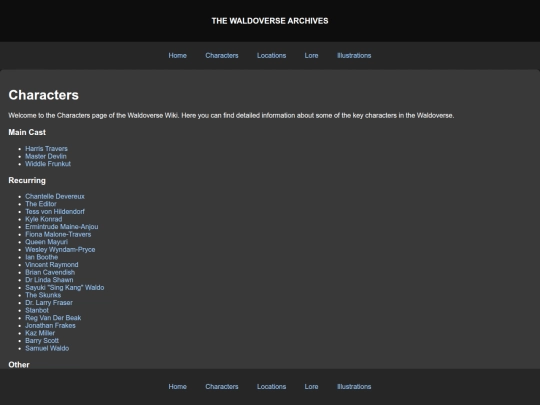Open the Vincent Raymond link
Image resolution: width=540 pixels, height=405 pixels.
point(52,264)
